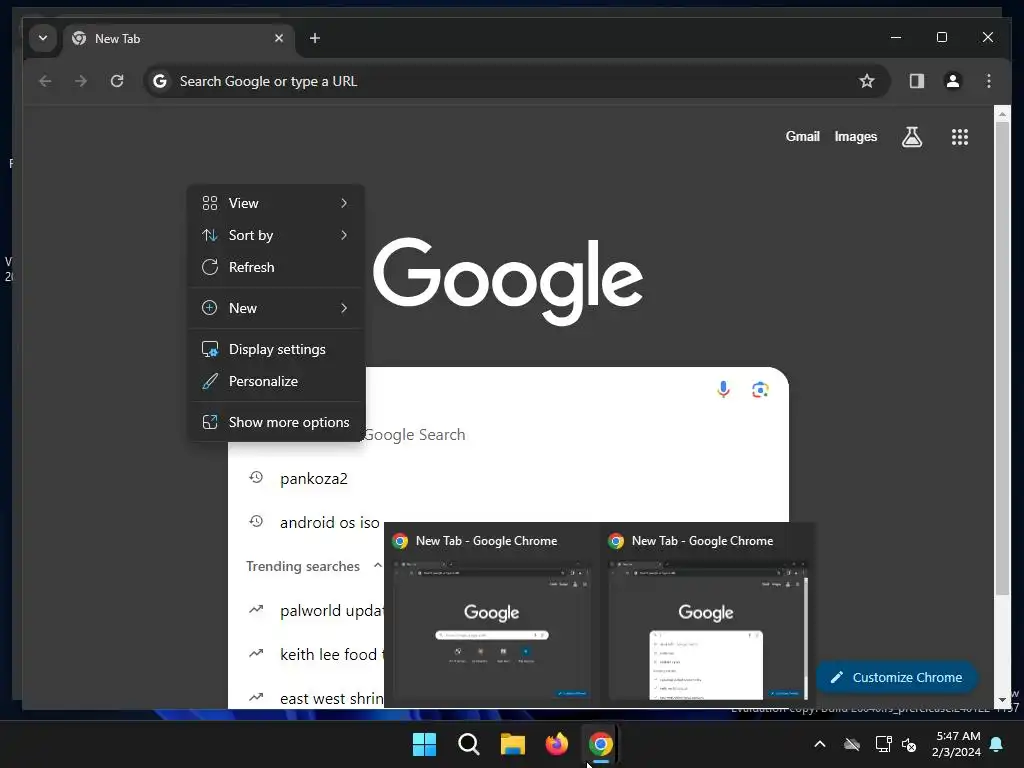Viewport: 1024px width, 768px height.
Task: Open the network status tray icon
Action: (884, 744)
